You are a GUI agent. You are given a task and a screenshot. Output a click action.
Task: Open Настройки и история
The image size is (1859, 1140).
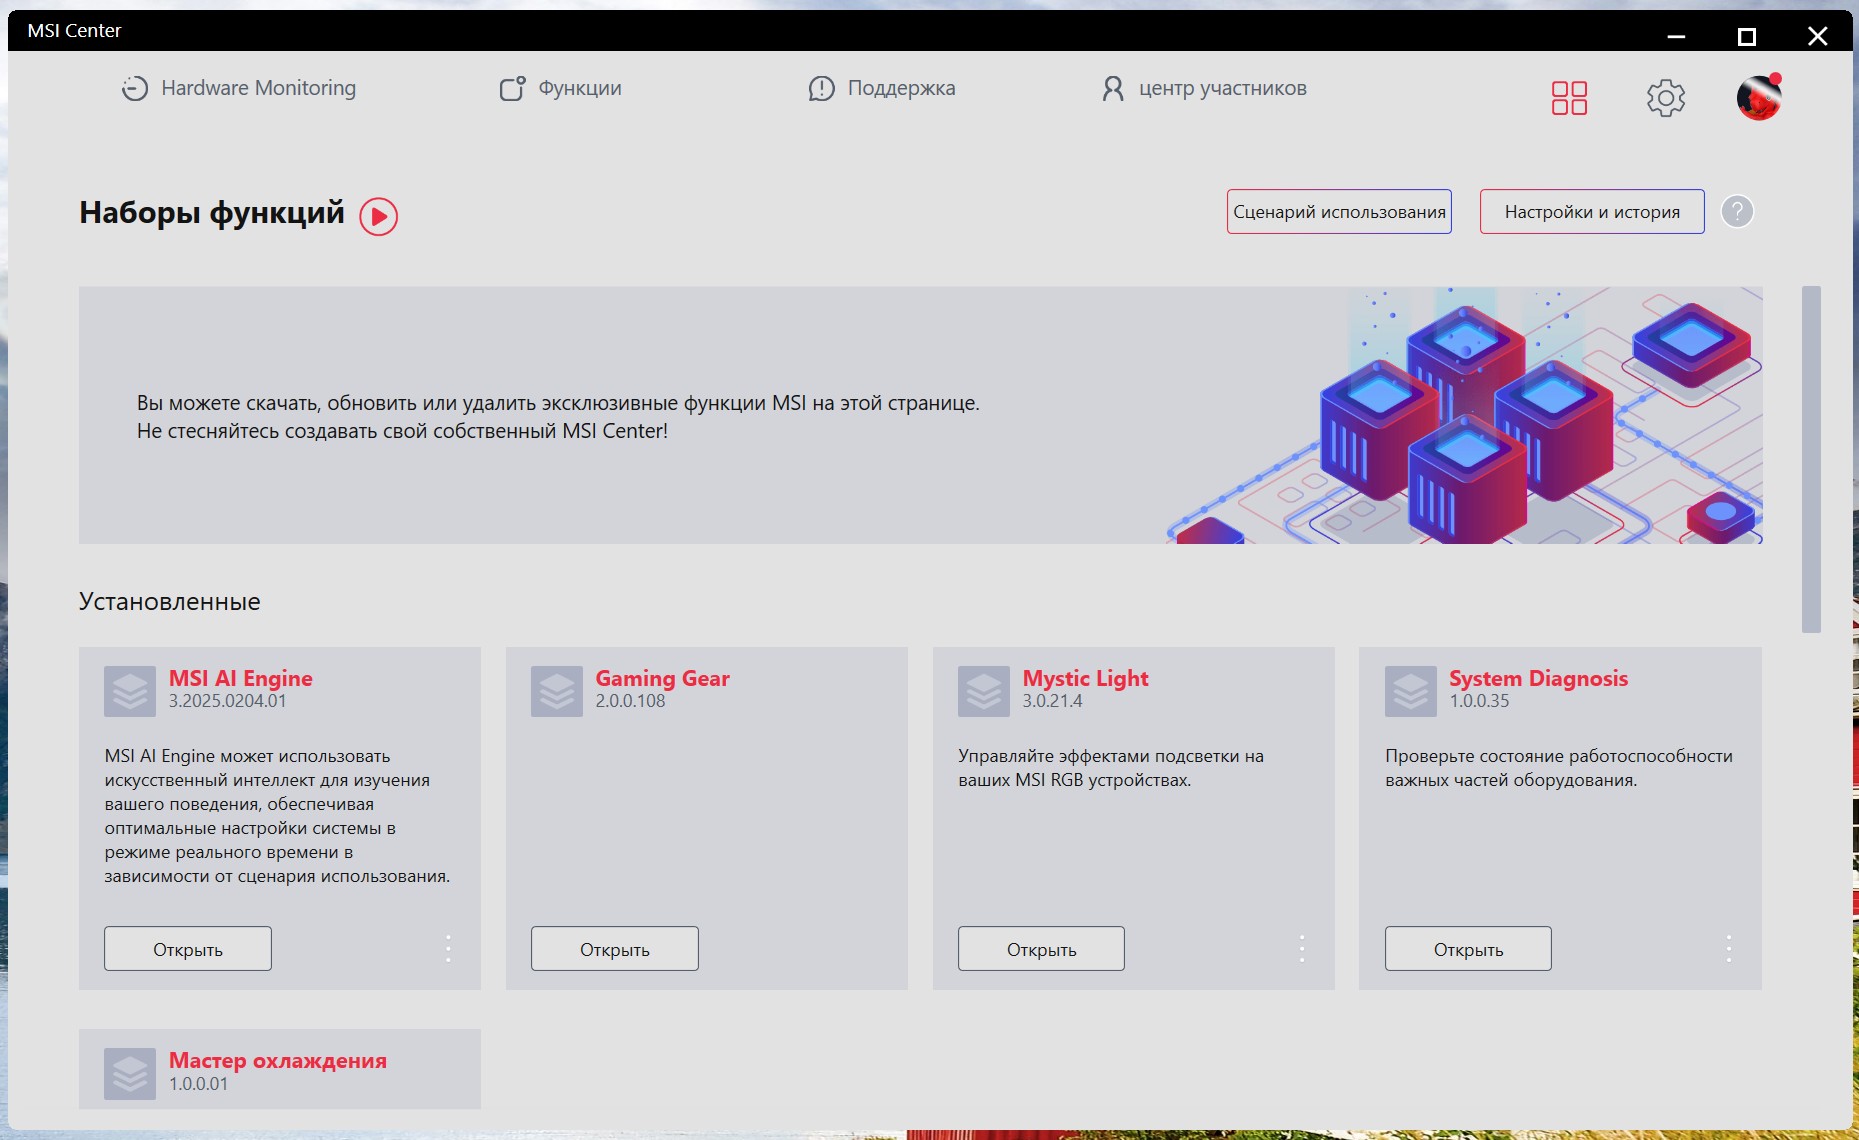tap(1592, 212)
